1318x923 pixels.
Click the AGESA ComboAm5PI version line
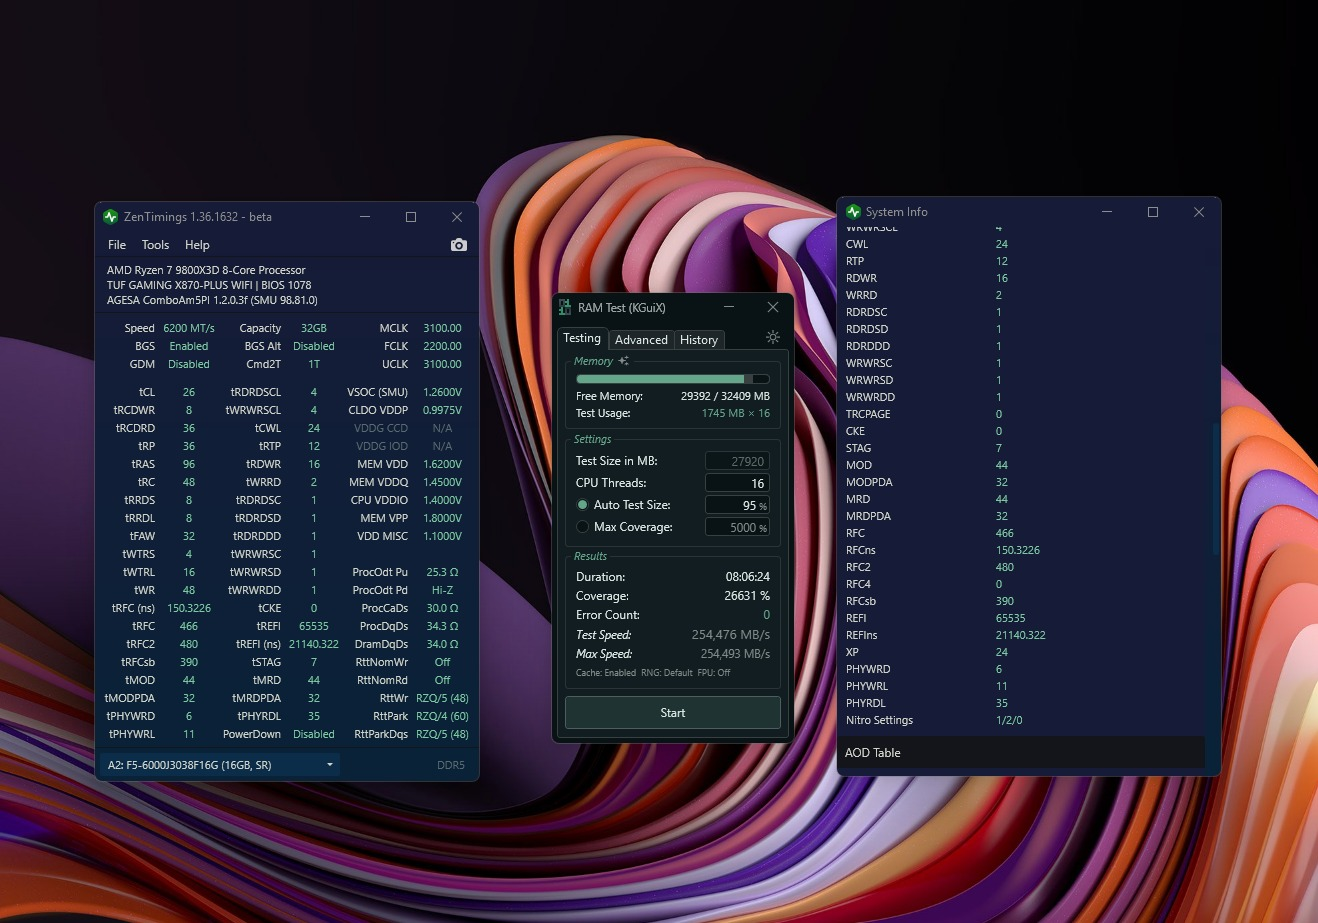pos(212,300)
